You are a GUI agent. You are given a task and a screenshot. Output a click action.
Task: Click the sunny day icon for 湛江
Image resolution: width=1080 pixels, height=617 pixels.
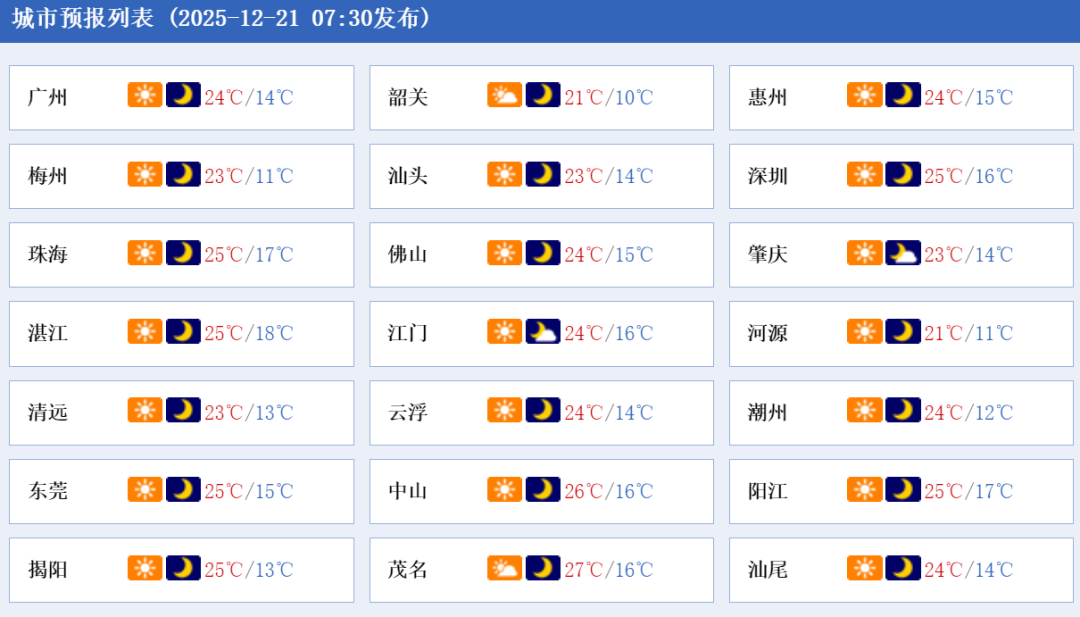pos(145,332)
